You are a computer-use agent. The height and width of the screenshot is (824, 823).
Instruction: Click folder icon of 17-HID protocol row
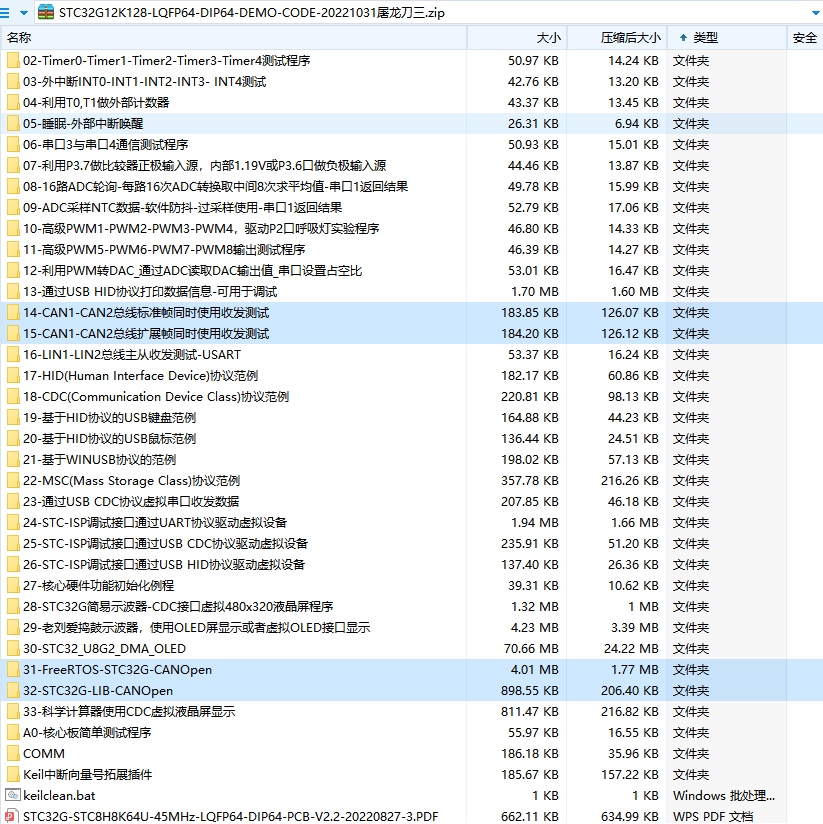[x=13, y=376]
